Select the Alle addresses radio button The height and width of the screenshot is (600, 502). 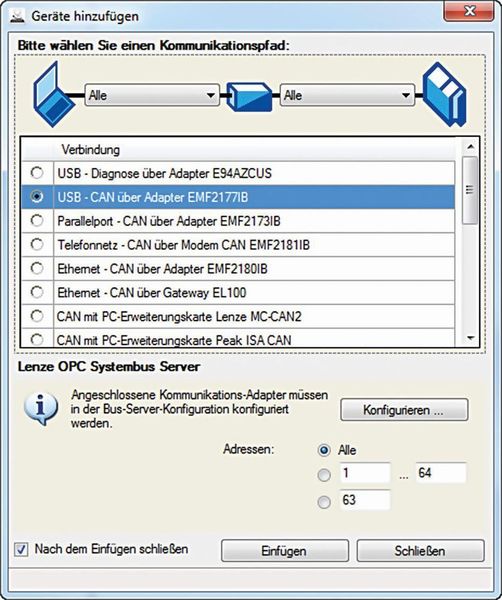[324, 450]
